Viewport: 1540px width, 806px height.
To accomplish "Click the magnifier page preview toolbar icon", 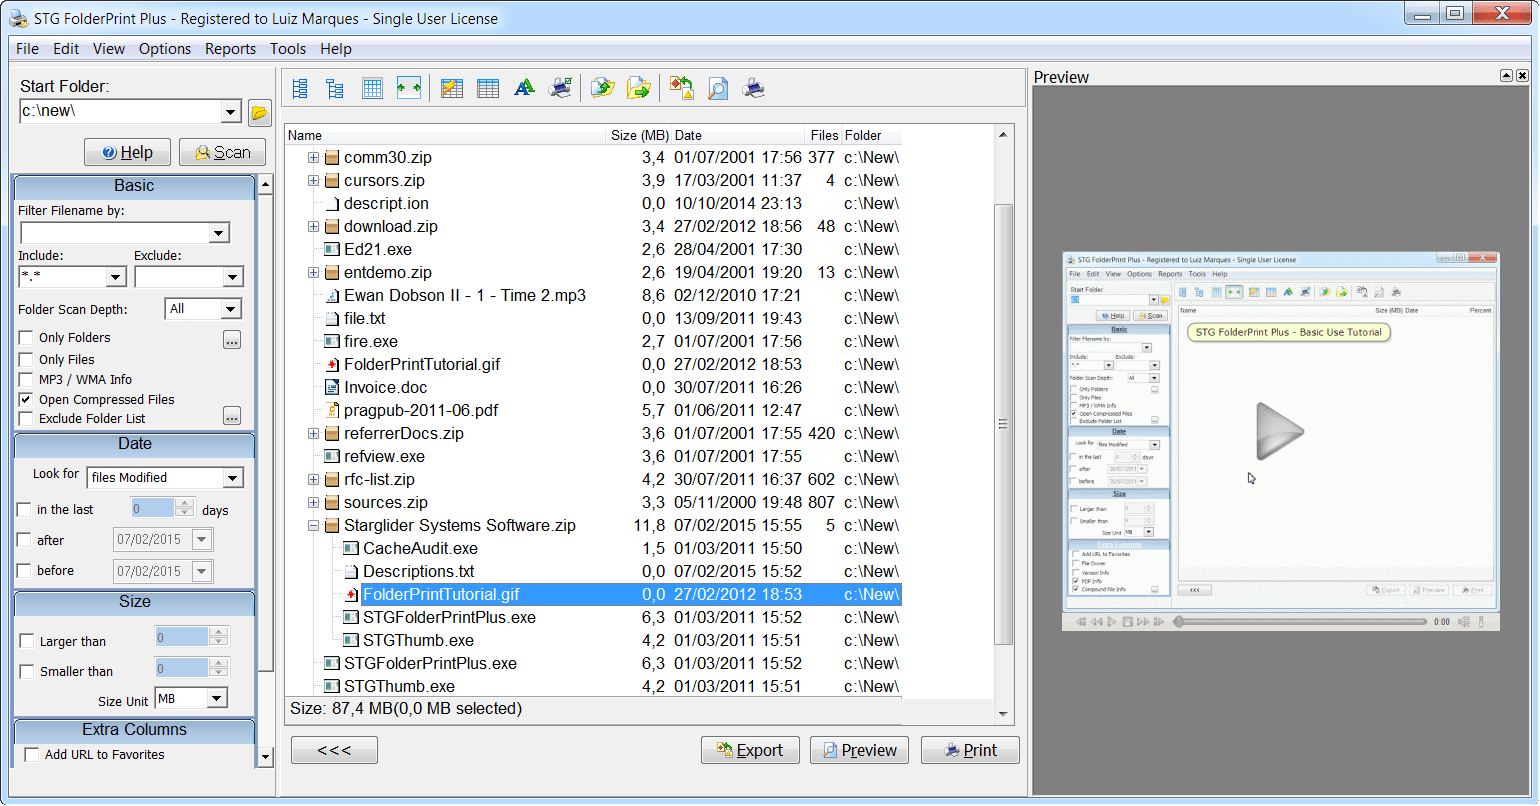I will point(718,89).
